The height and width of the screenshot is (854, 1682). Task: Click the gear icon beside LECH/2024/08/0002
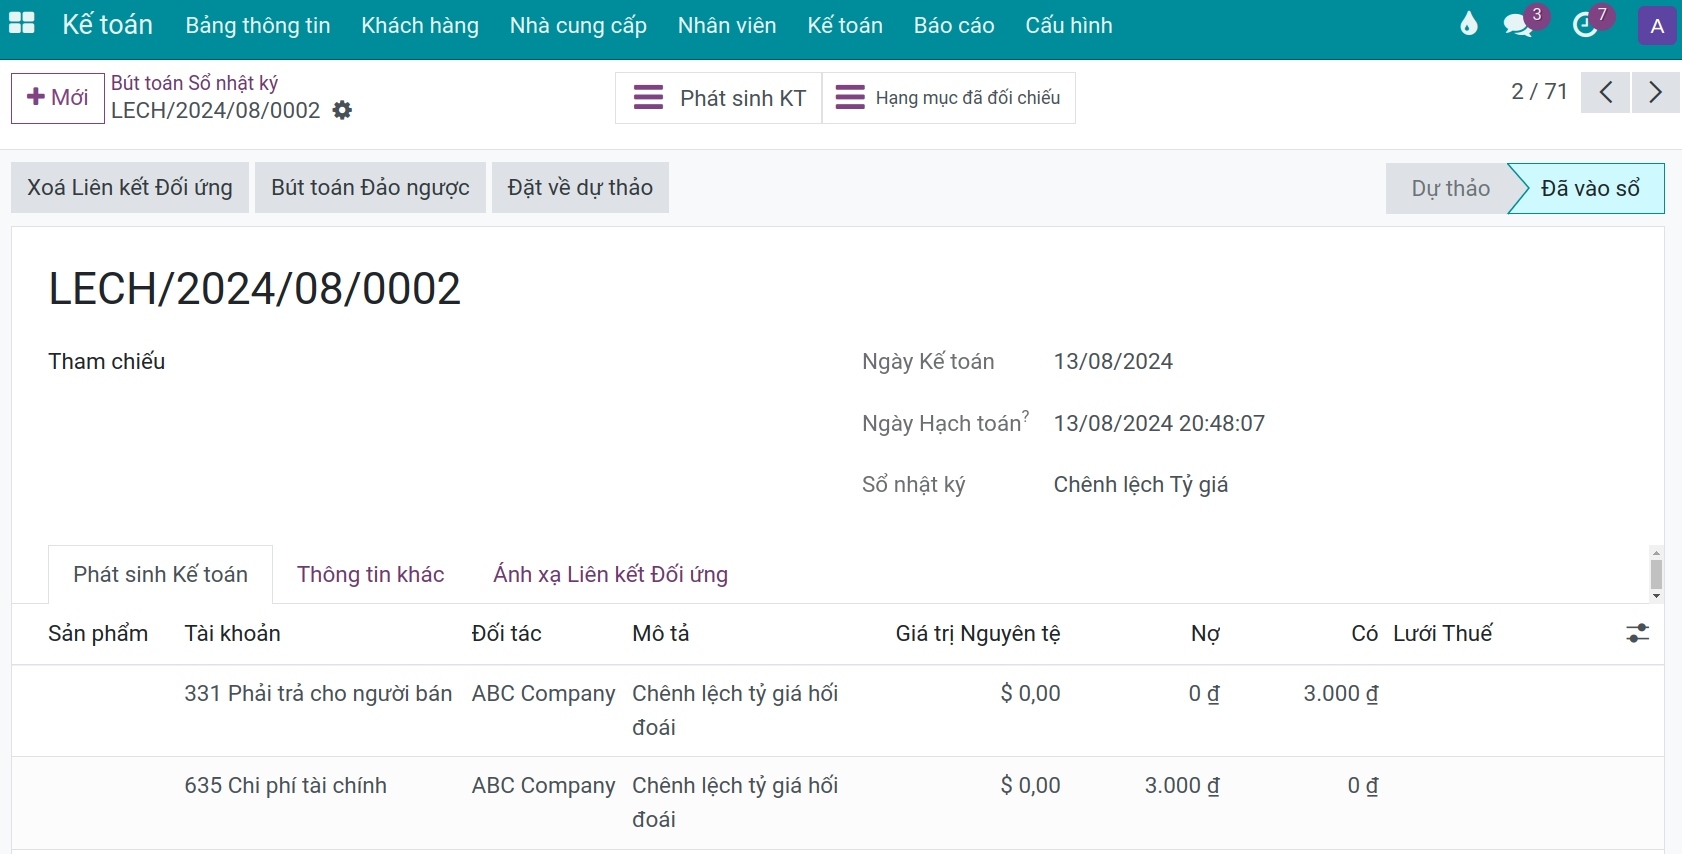click(x=342, y=110)
